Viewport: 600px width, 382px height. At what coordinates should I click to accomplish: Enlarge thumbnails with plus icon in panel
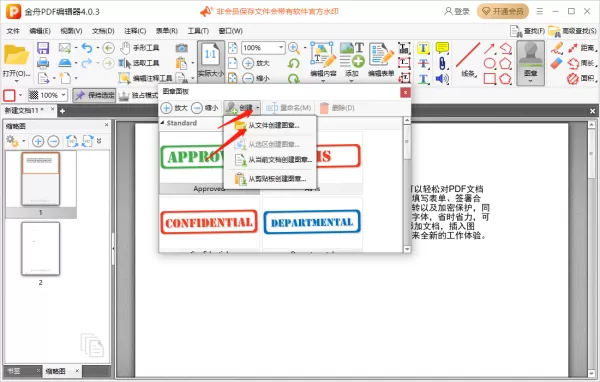click(x=38, y=141)
